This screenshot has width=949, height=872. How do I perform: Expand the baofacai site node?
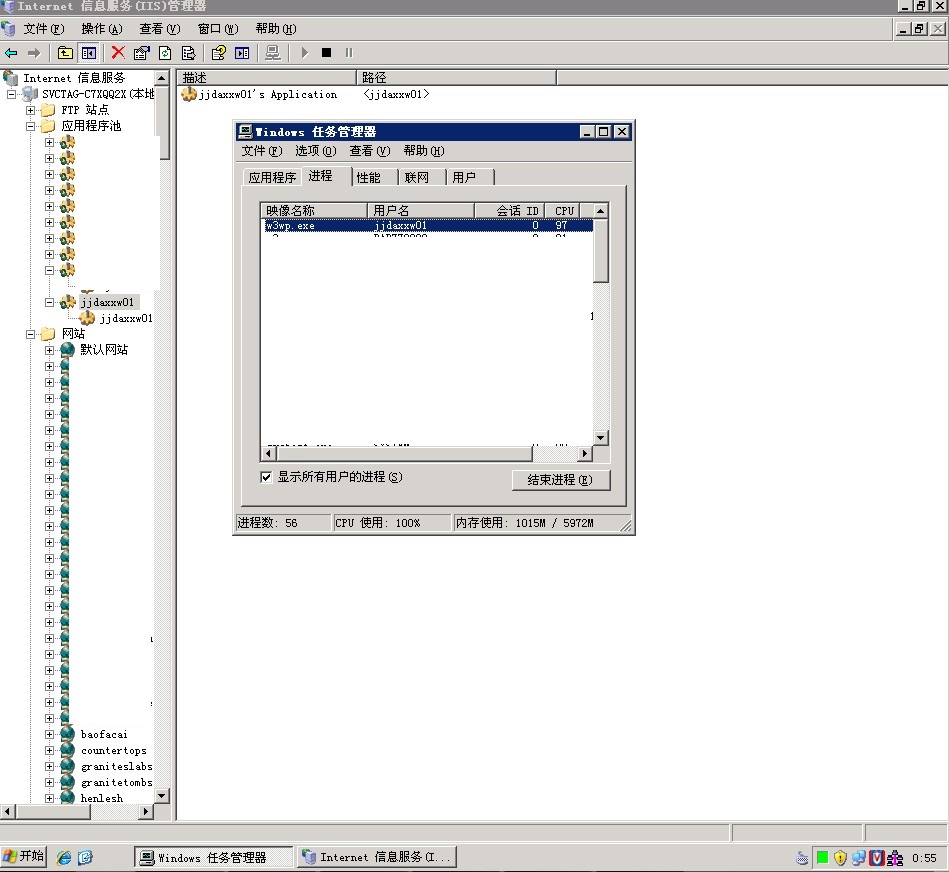point(50,734)
